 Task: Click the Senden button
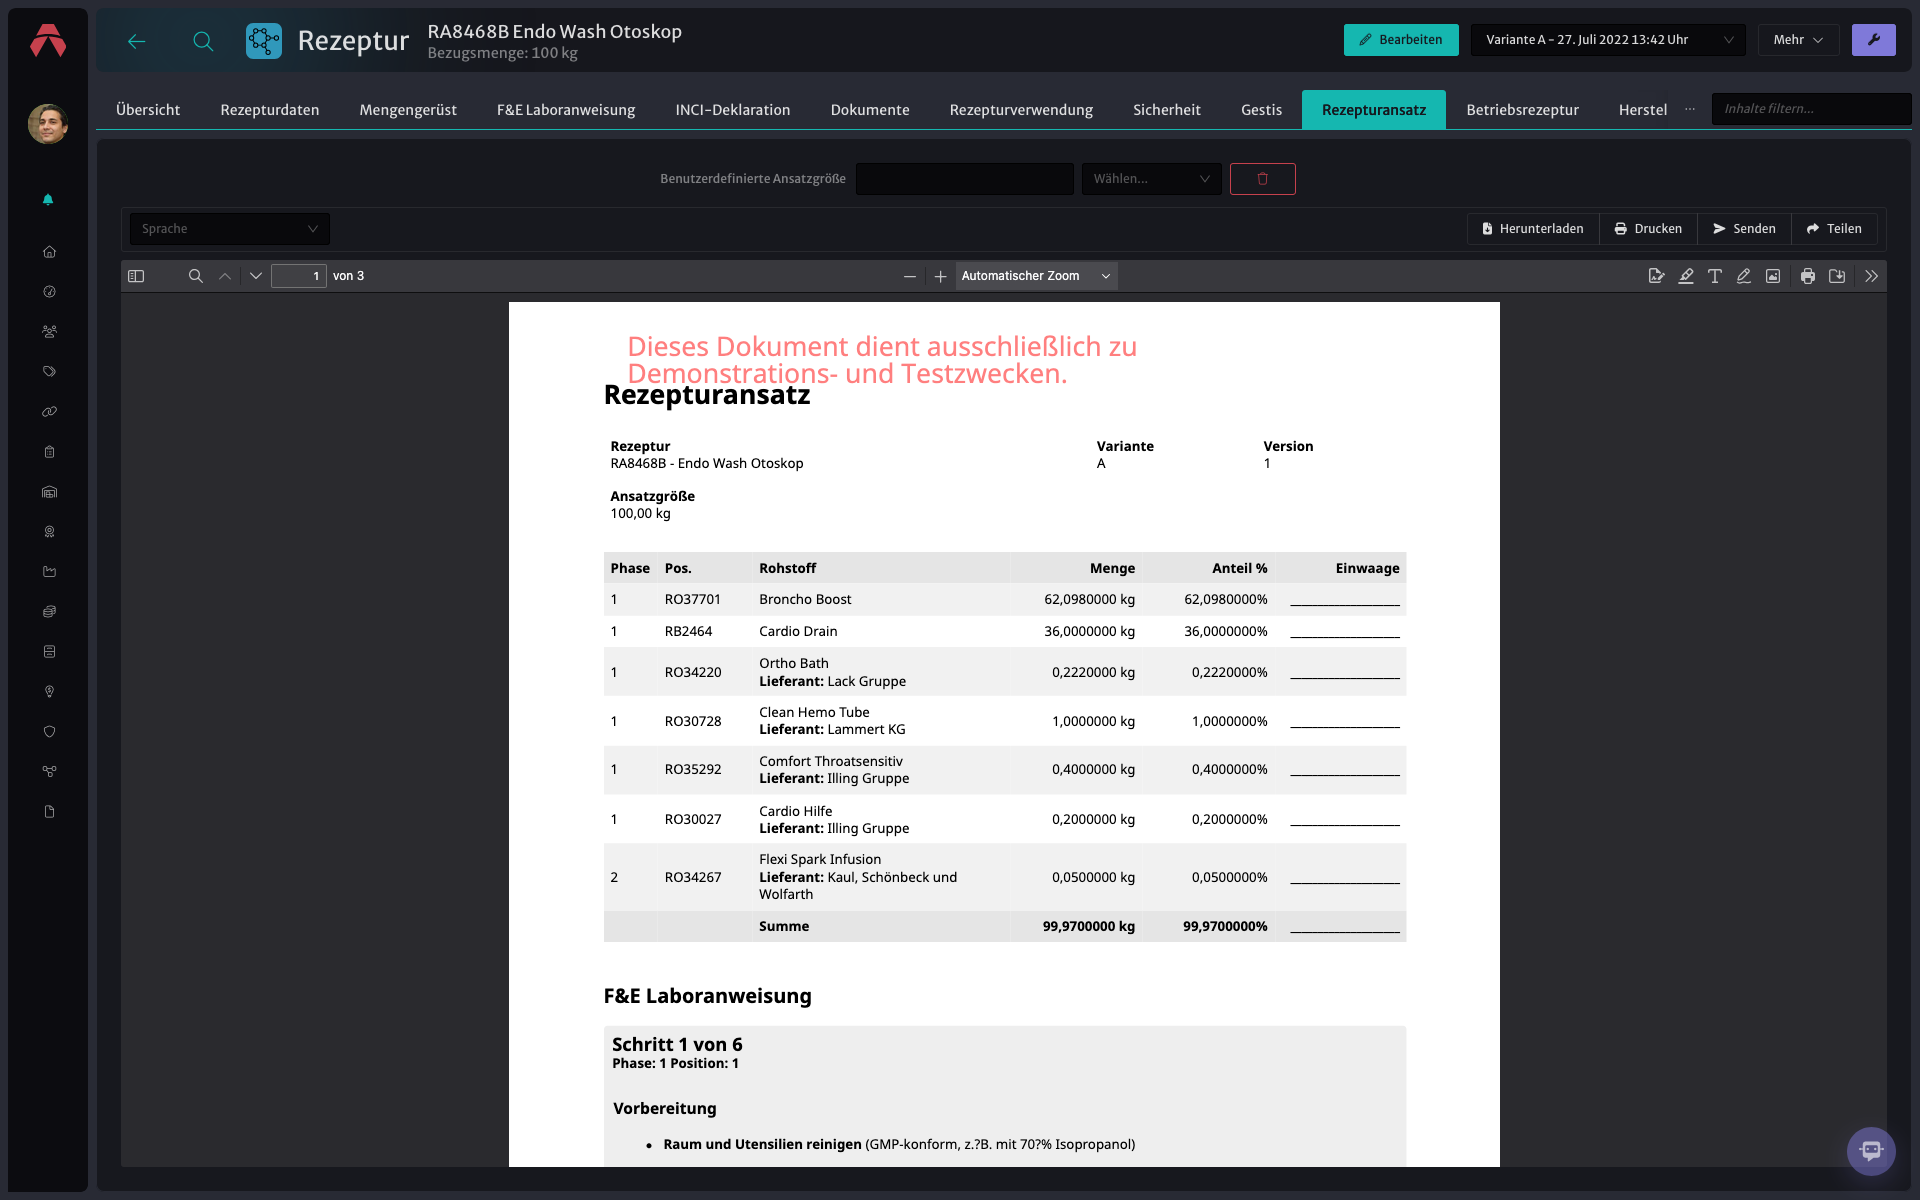tap(1744, 229)
